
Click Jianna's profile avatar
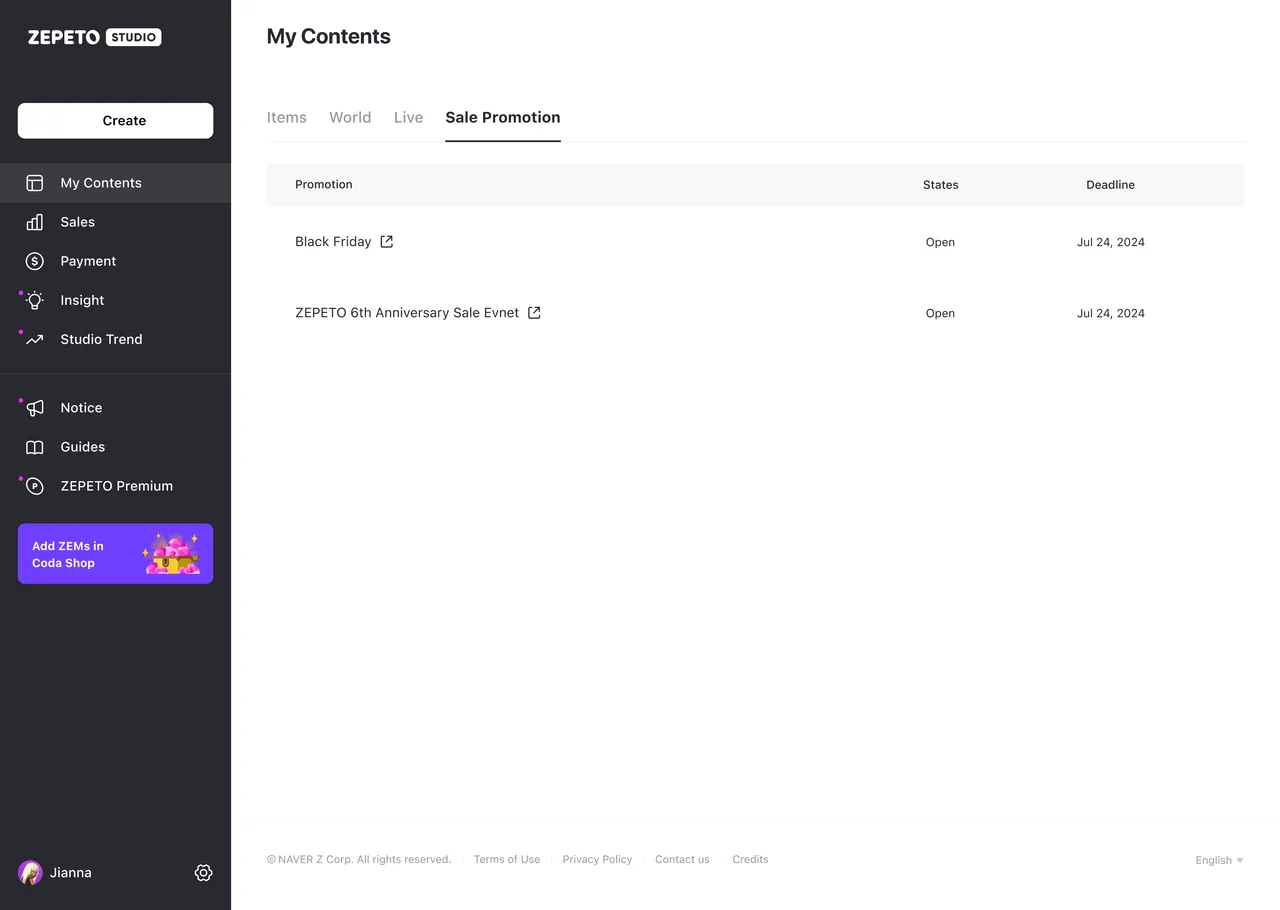pyautogui.click(x=31, y=873)
